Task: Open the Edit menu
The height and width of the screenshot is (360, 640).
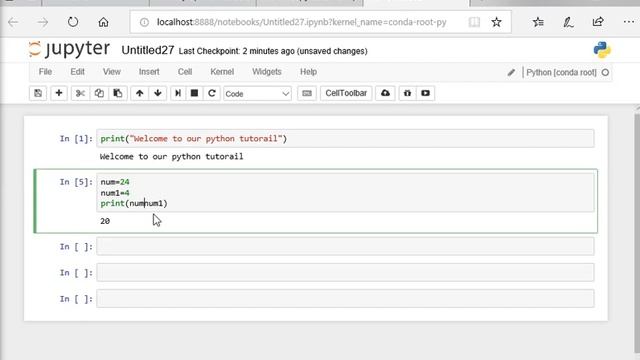Action: (x=78, y=72)
